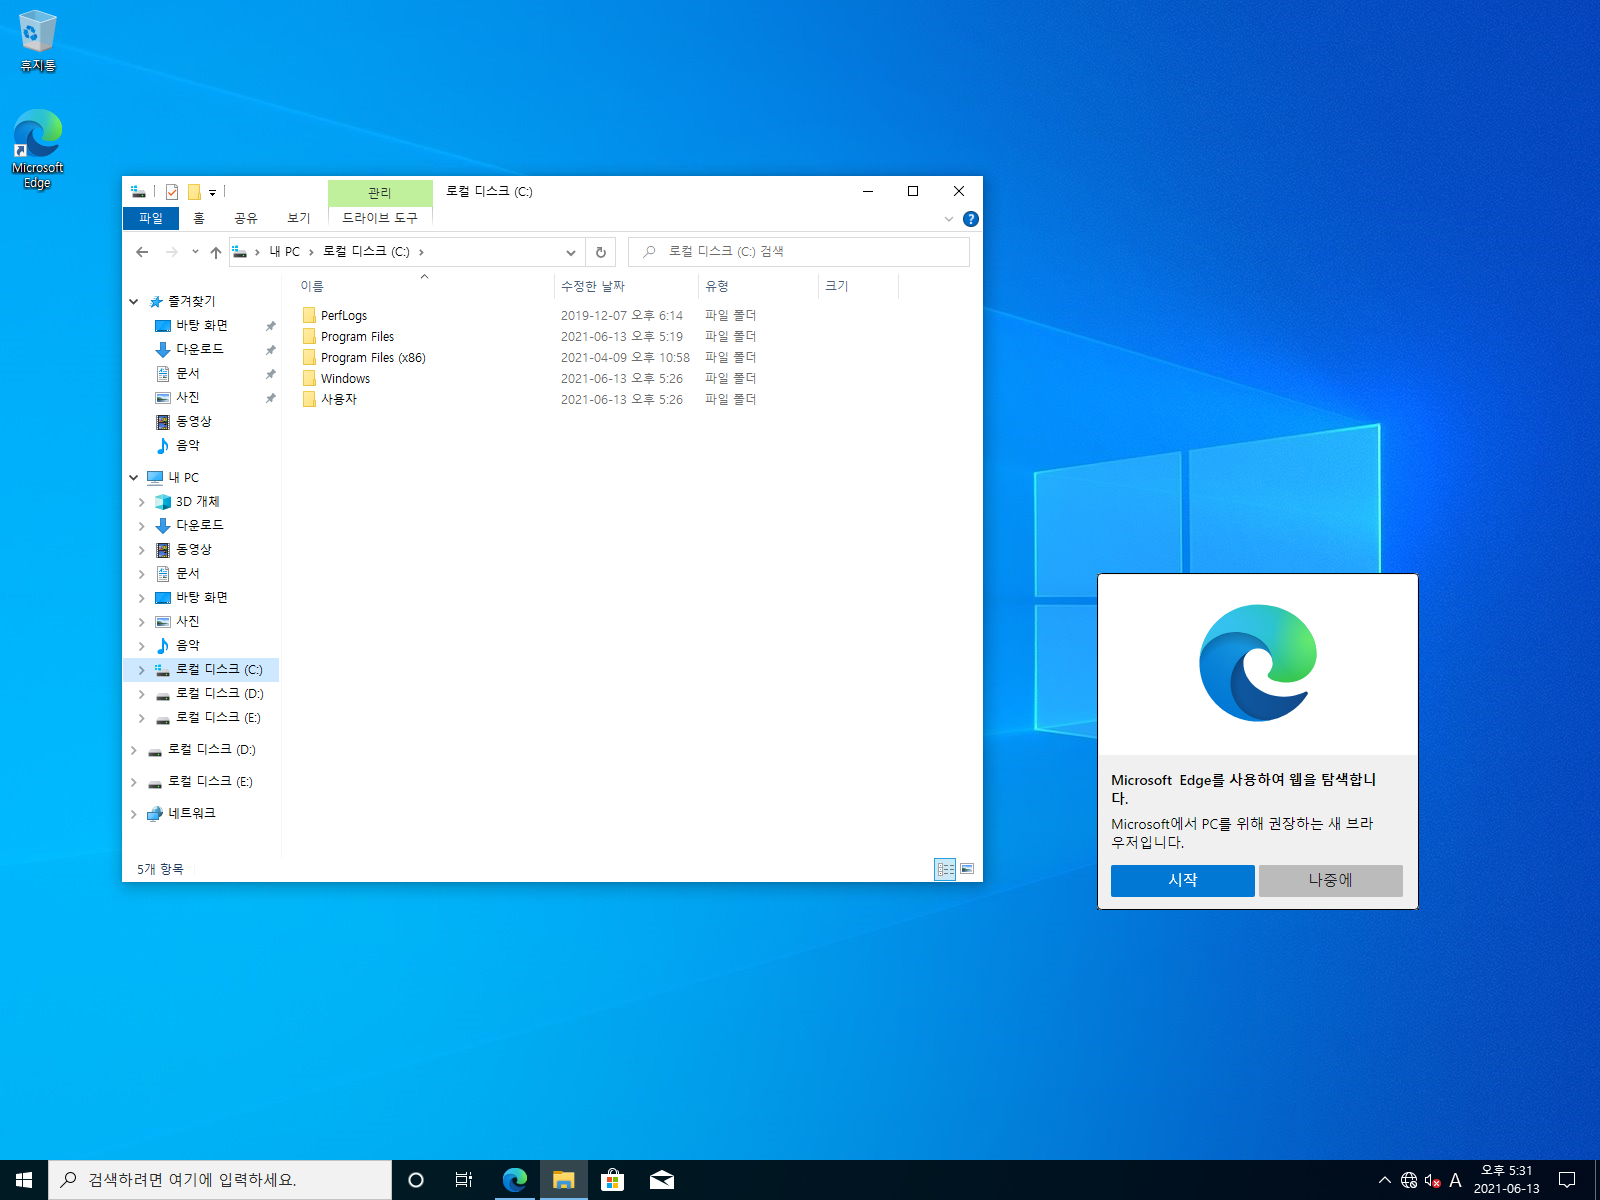Select the Program Files (x86) folder
This screenshot has height=1200, width=1600.
(373, 358)
